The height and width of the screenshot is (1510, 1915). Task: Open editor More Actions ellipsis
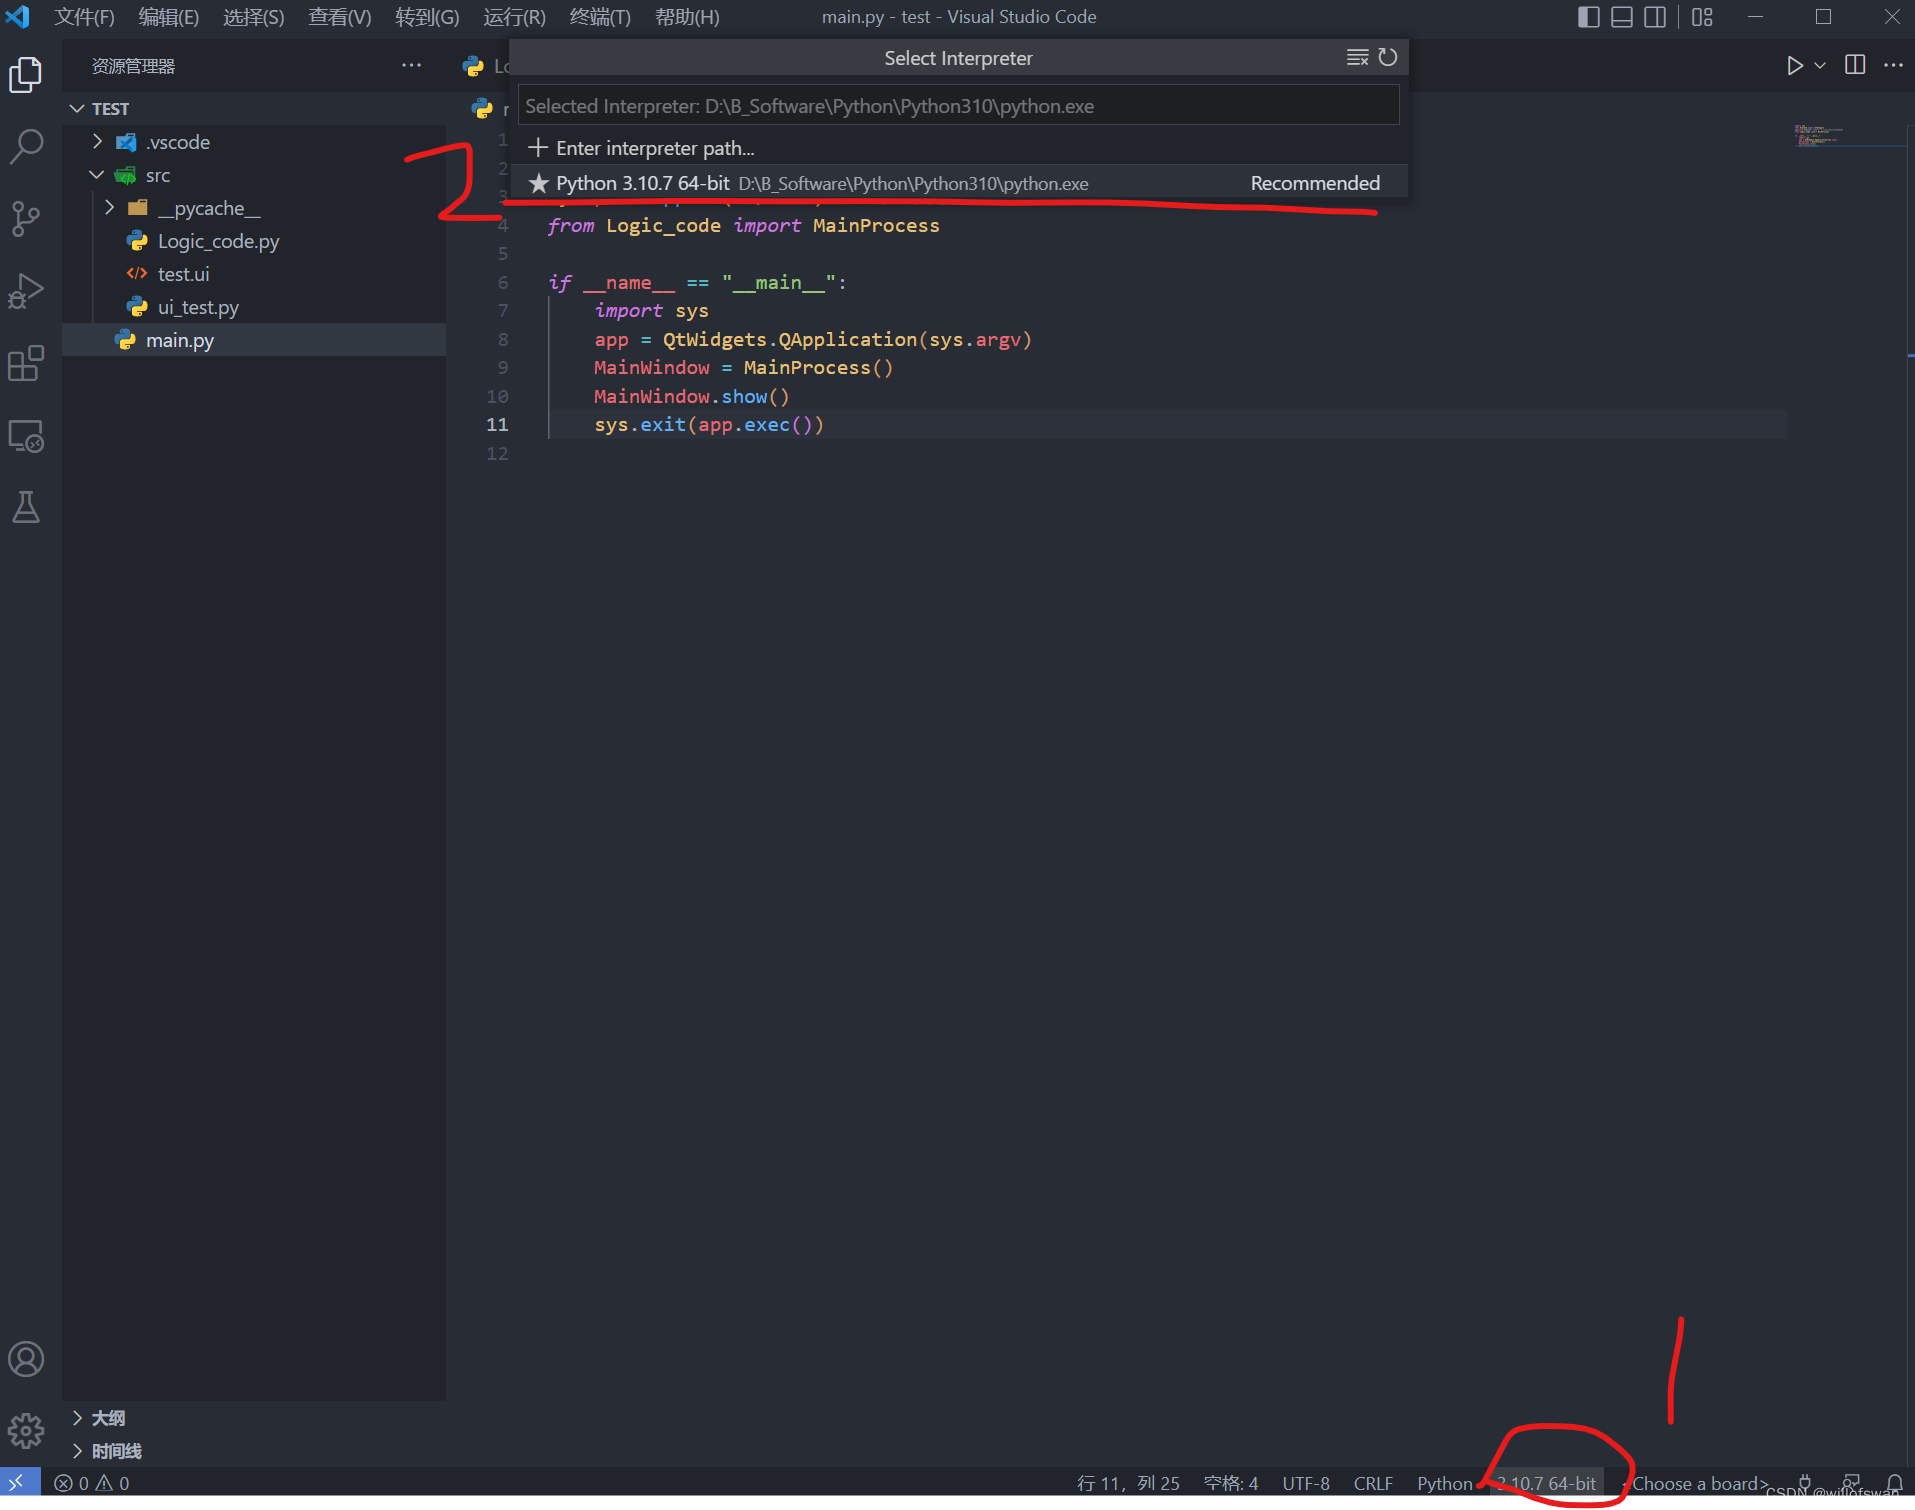click(x=1893, y=65)
